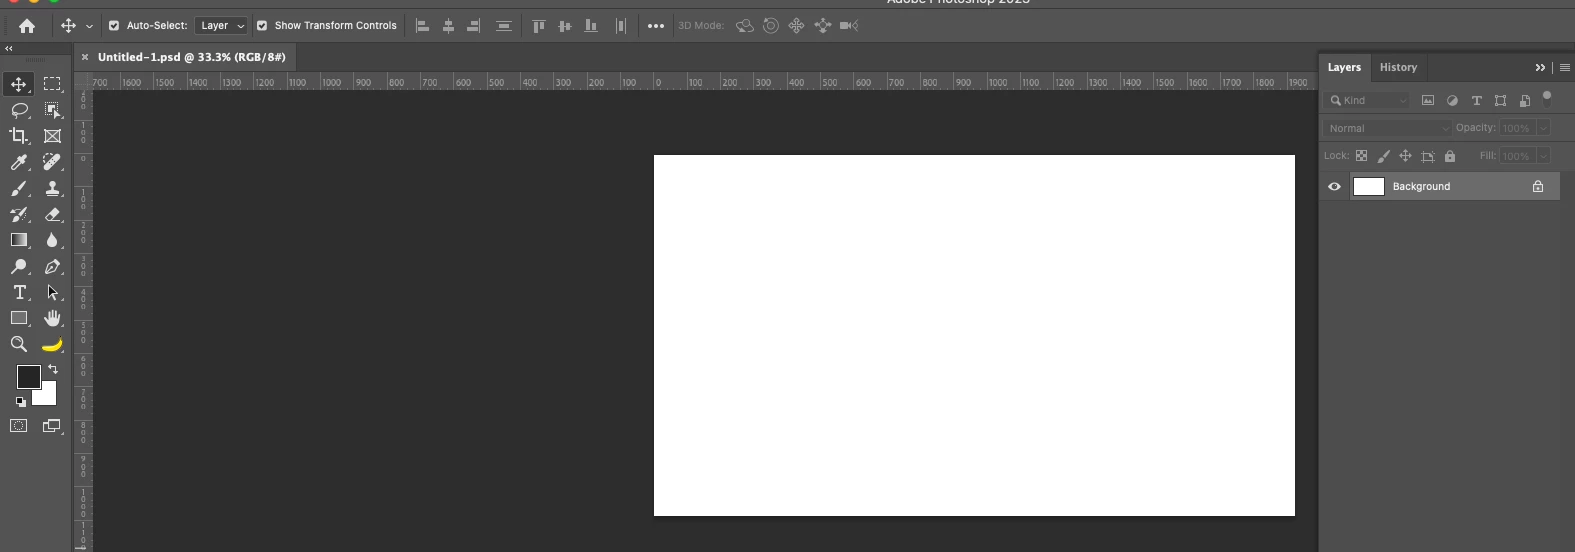The width and height of the screenshot is (1575, 552).
Task: Collapse the panels with the double-arrow icon
Action: coord(1540,67)
